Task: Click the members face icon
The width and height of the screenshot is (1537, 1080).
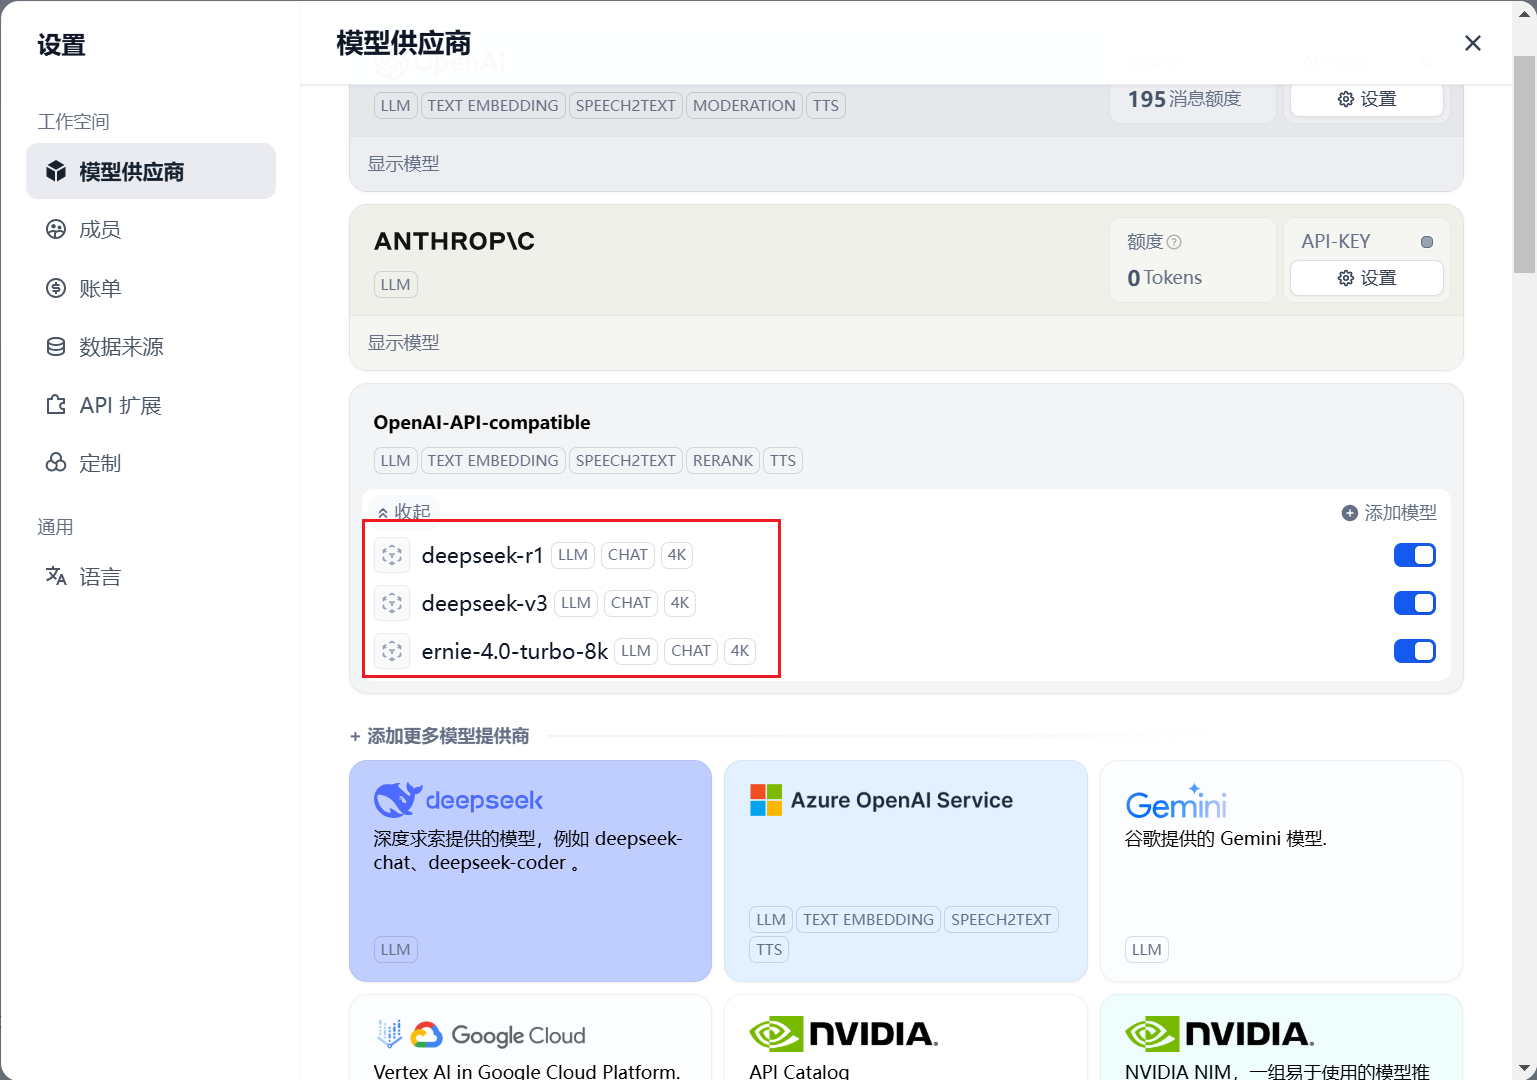Action: coord(56,229)
